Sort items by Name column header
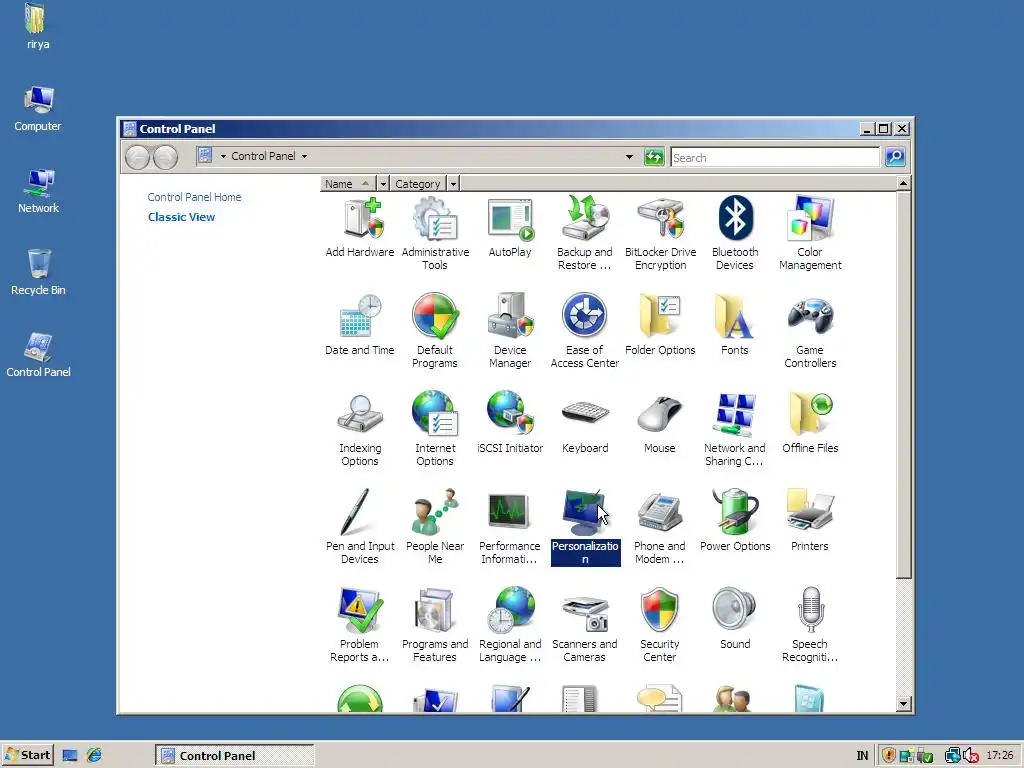 pyautogui.click(x=348, y=184)
